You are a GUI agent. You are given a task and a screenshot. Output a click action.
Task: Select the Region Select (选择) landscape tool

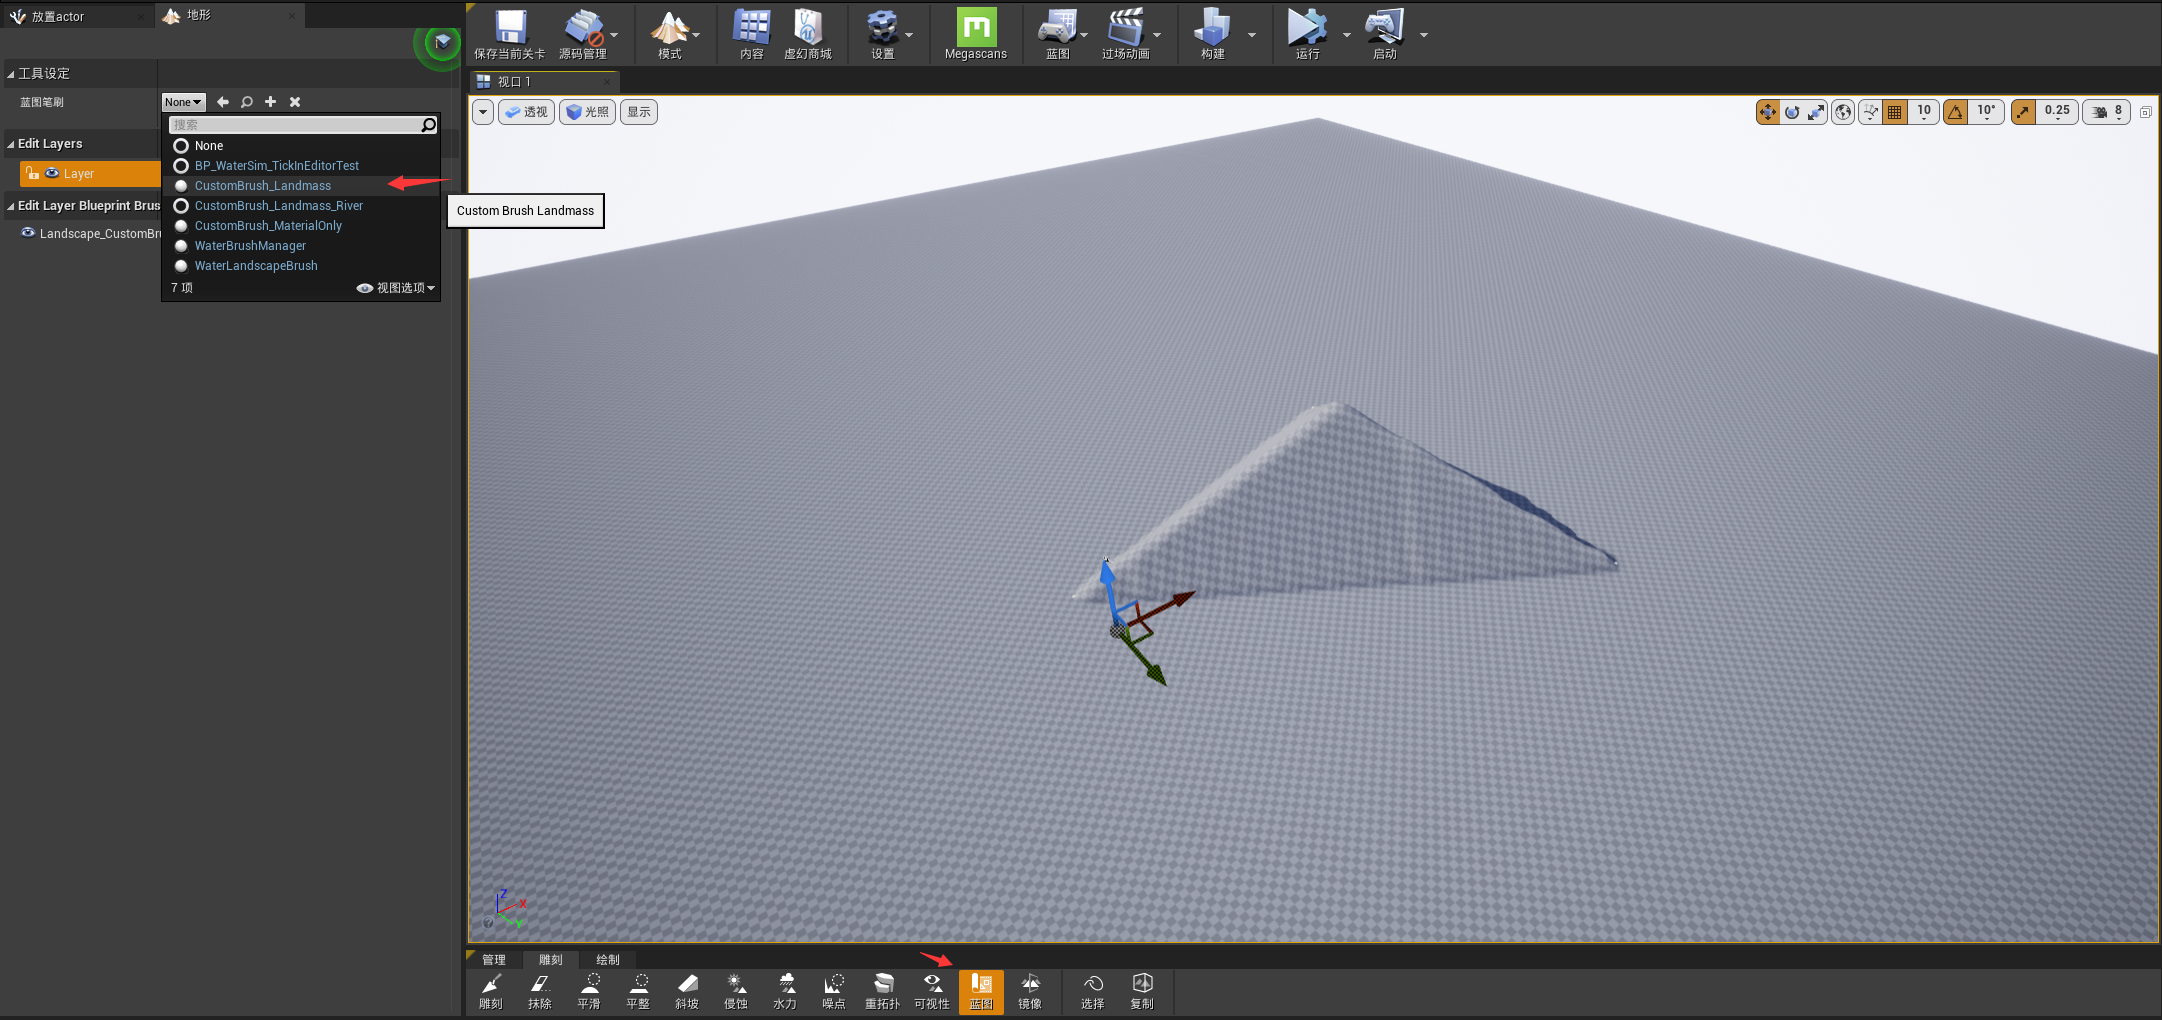point(1093,992)
